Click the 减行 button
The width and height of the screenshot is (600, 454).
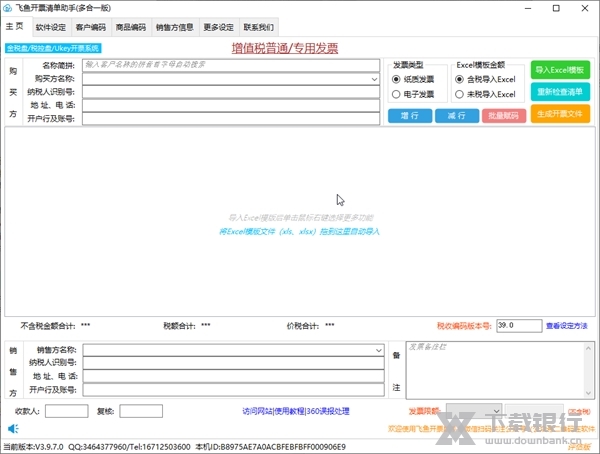point(457,116)
